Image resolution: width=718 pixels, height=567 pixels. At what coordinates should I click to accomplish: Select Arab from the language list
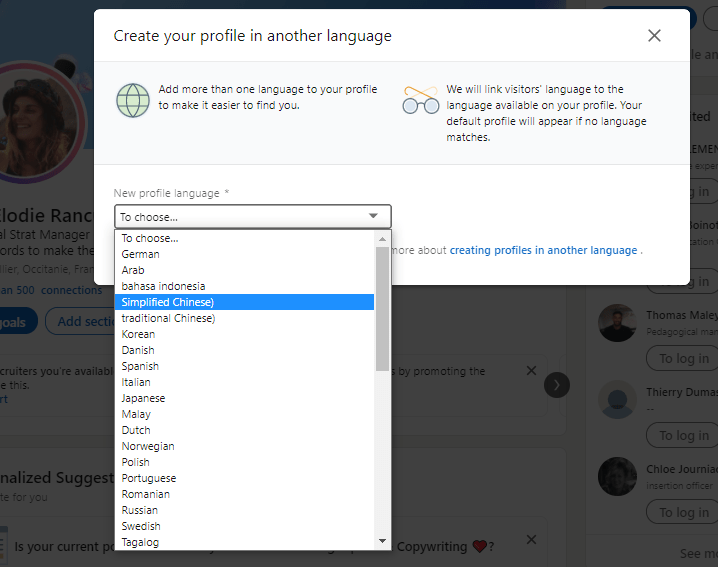tap(245, 270)
